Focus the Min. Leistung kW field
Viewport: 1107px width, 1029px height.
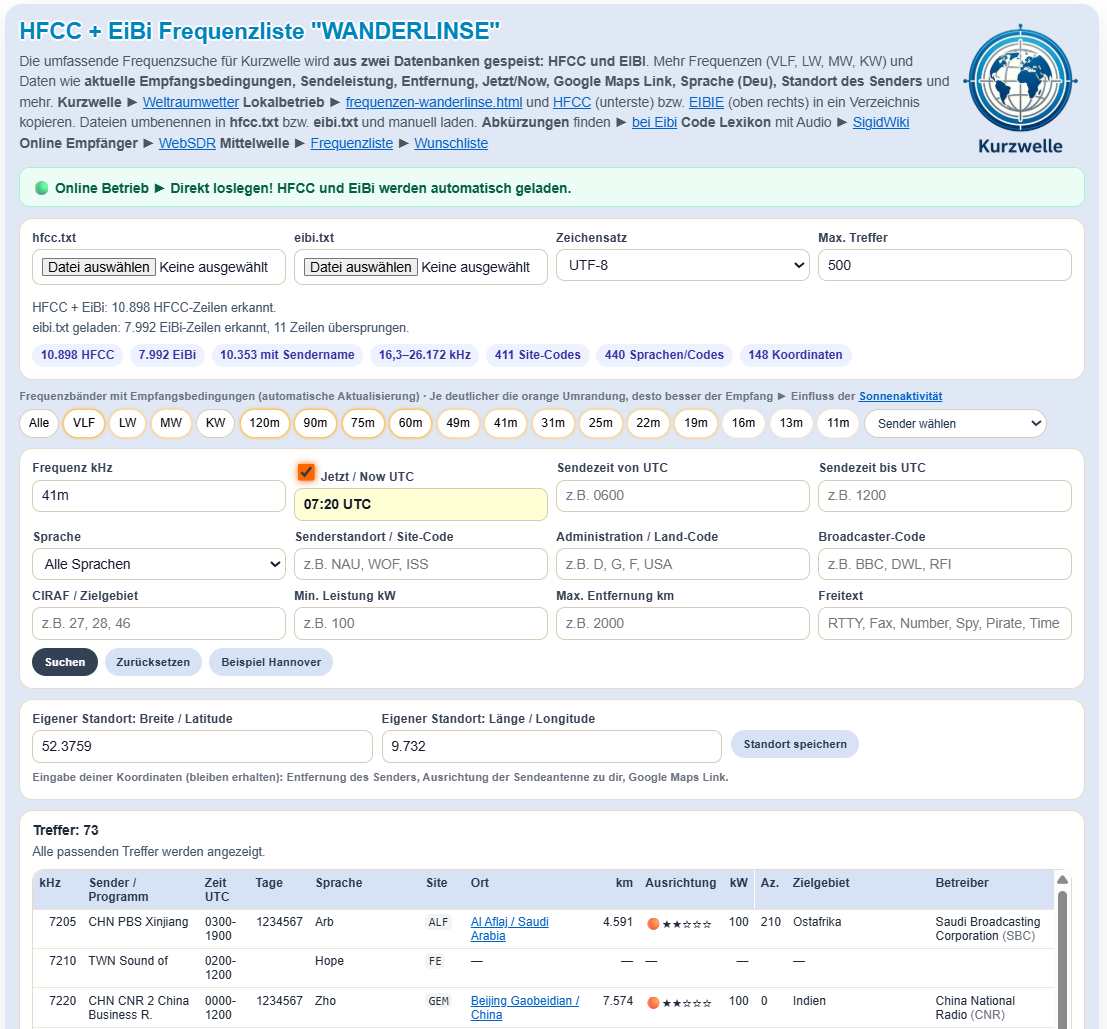click(421, 623)
